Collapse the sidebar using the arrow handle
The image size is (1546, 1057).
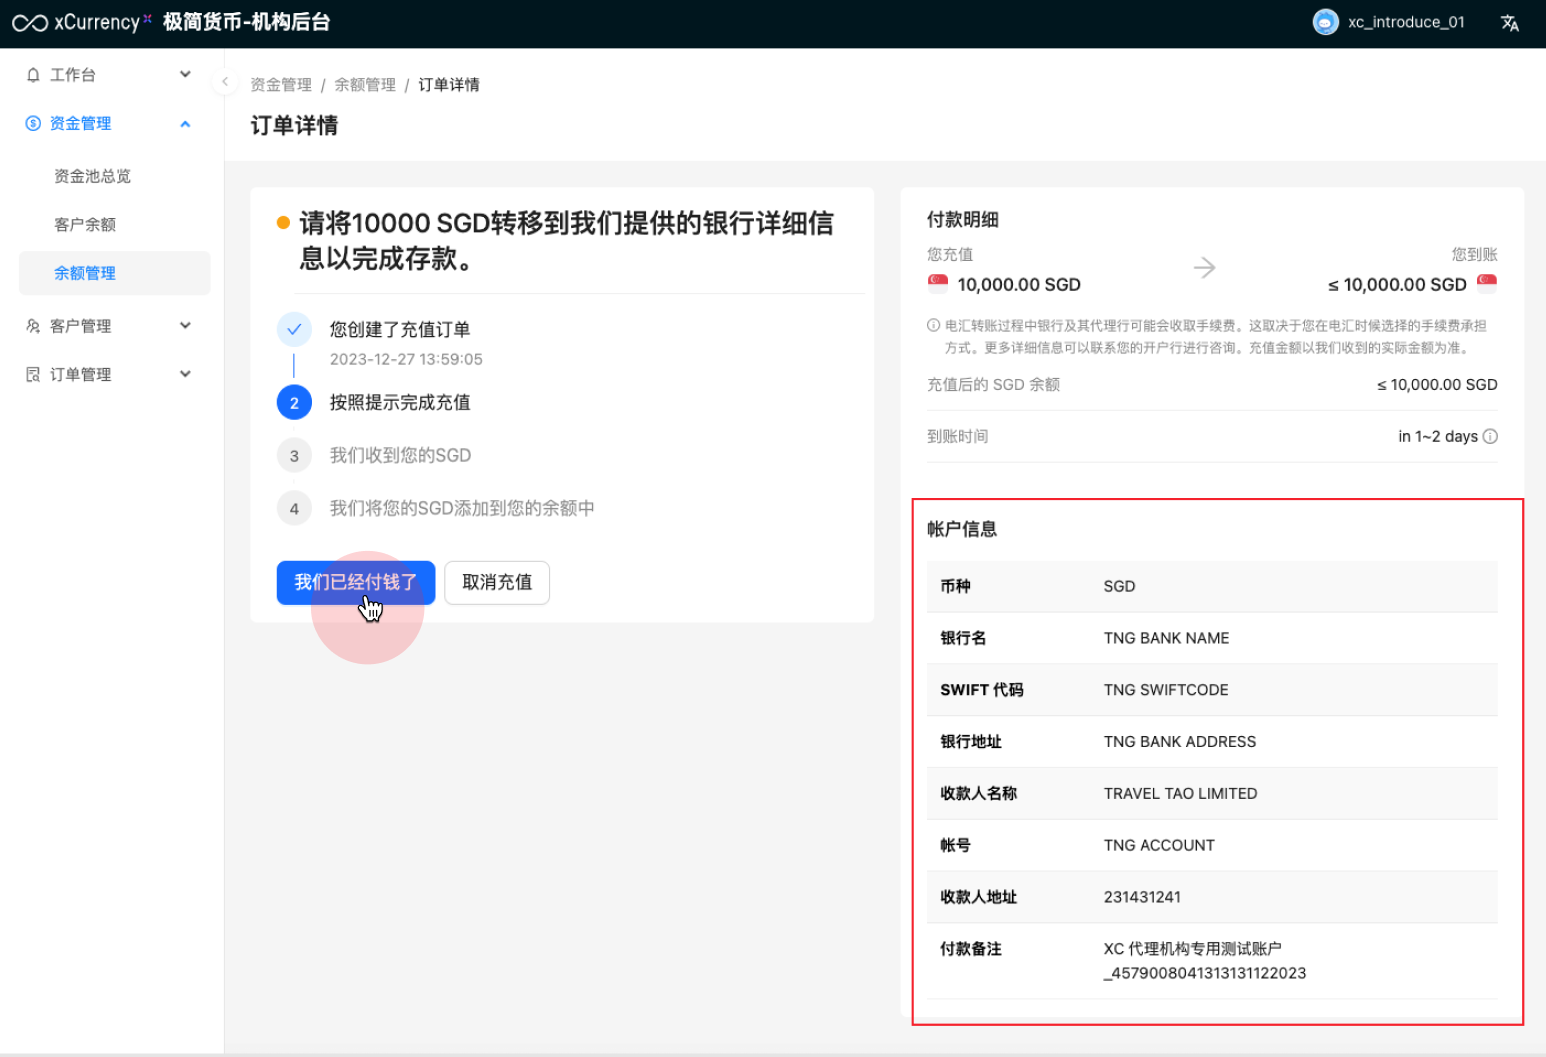tap(225, 82)
